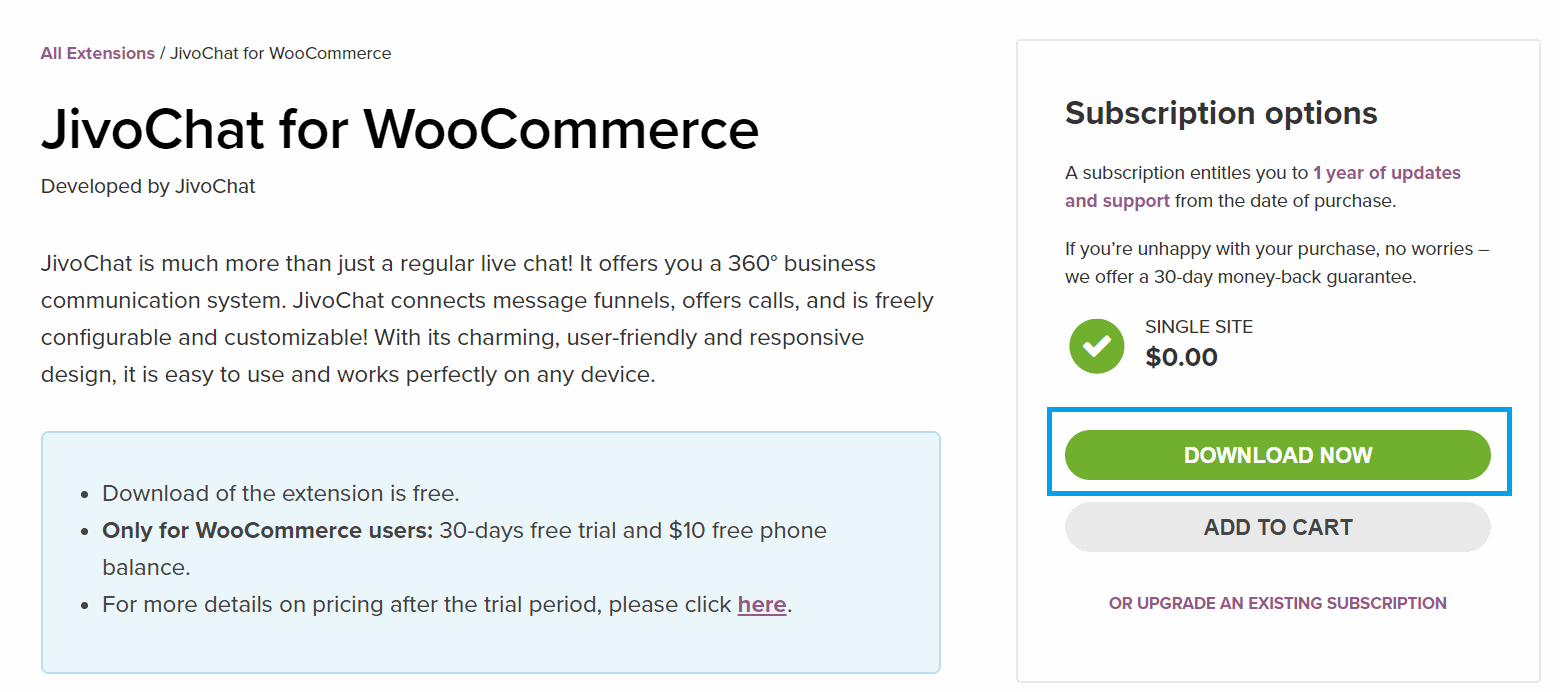Click the '$10 free phone balance' text
Image resolution: width=1560 pixels, height=692 pixels.
pos(465,548)
